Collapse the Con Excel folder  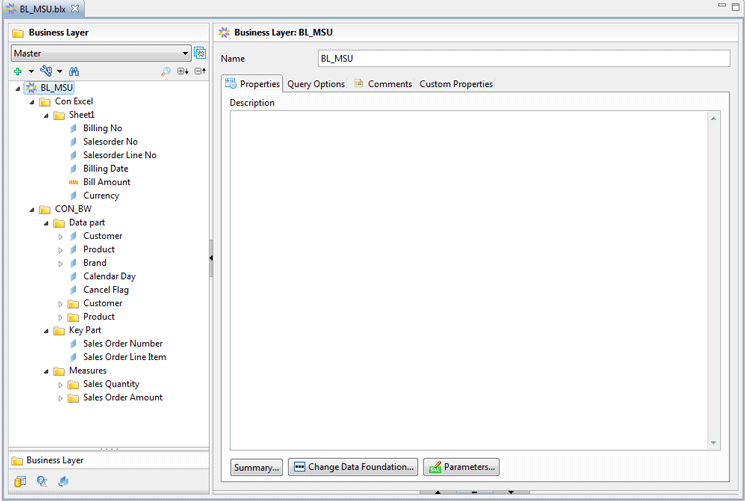(32, 102)
